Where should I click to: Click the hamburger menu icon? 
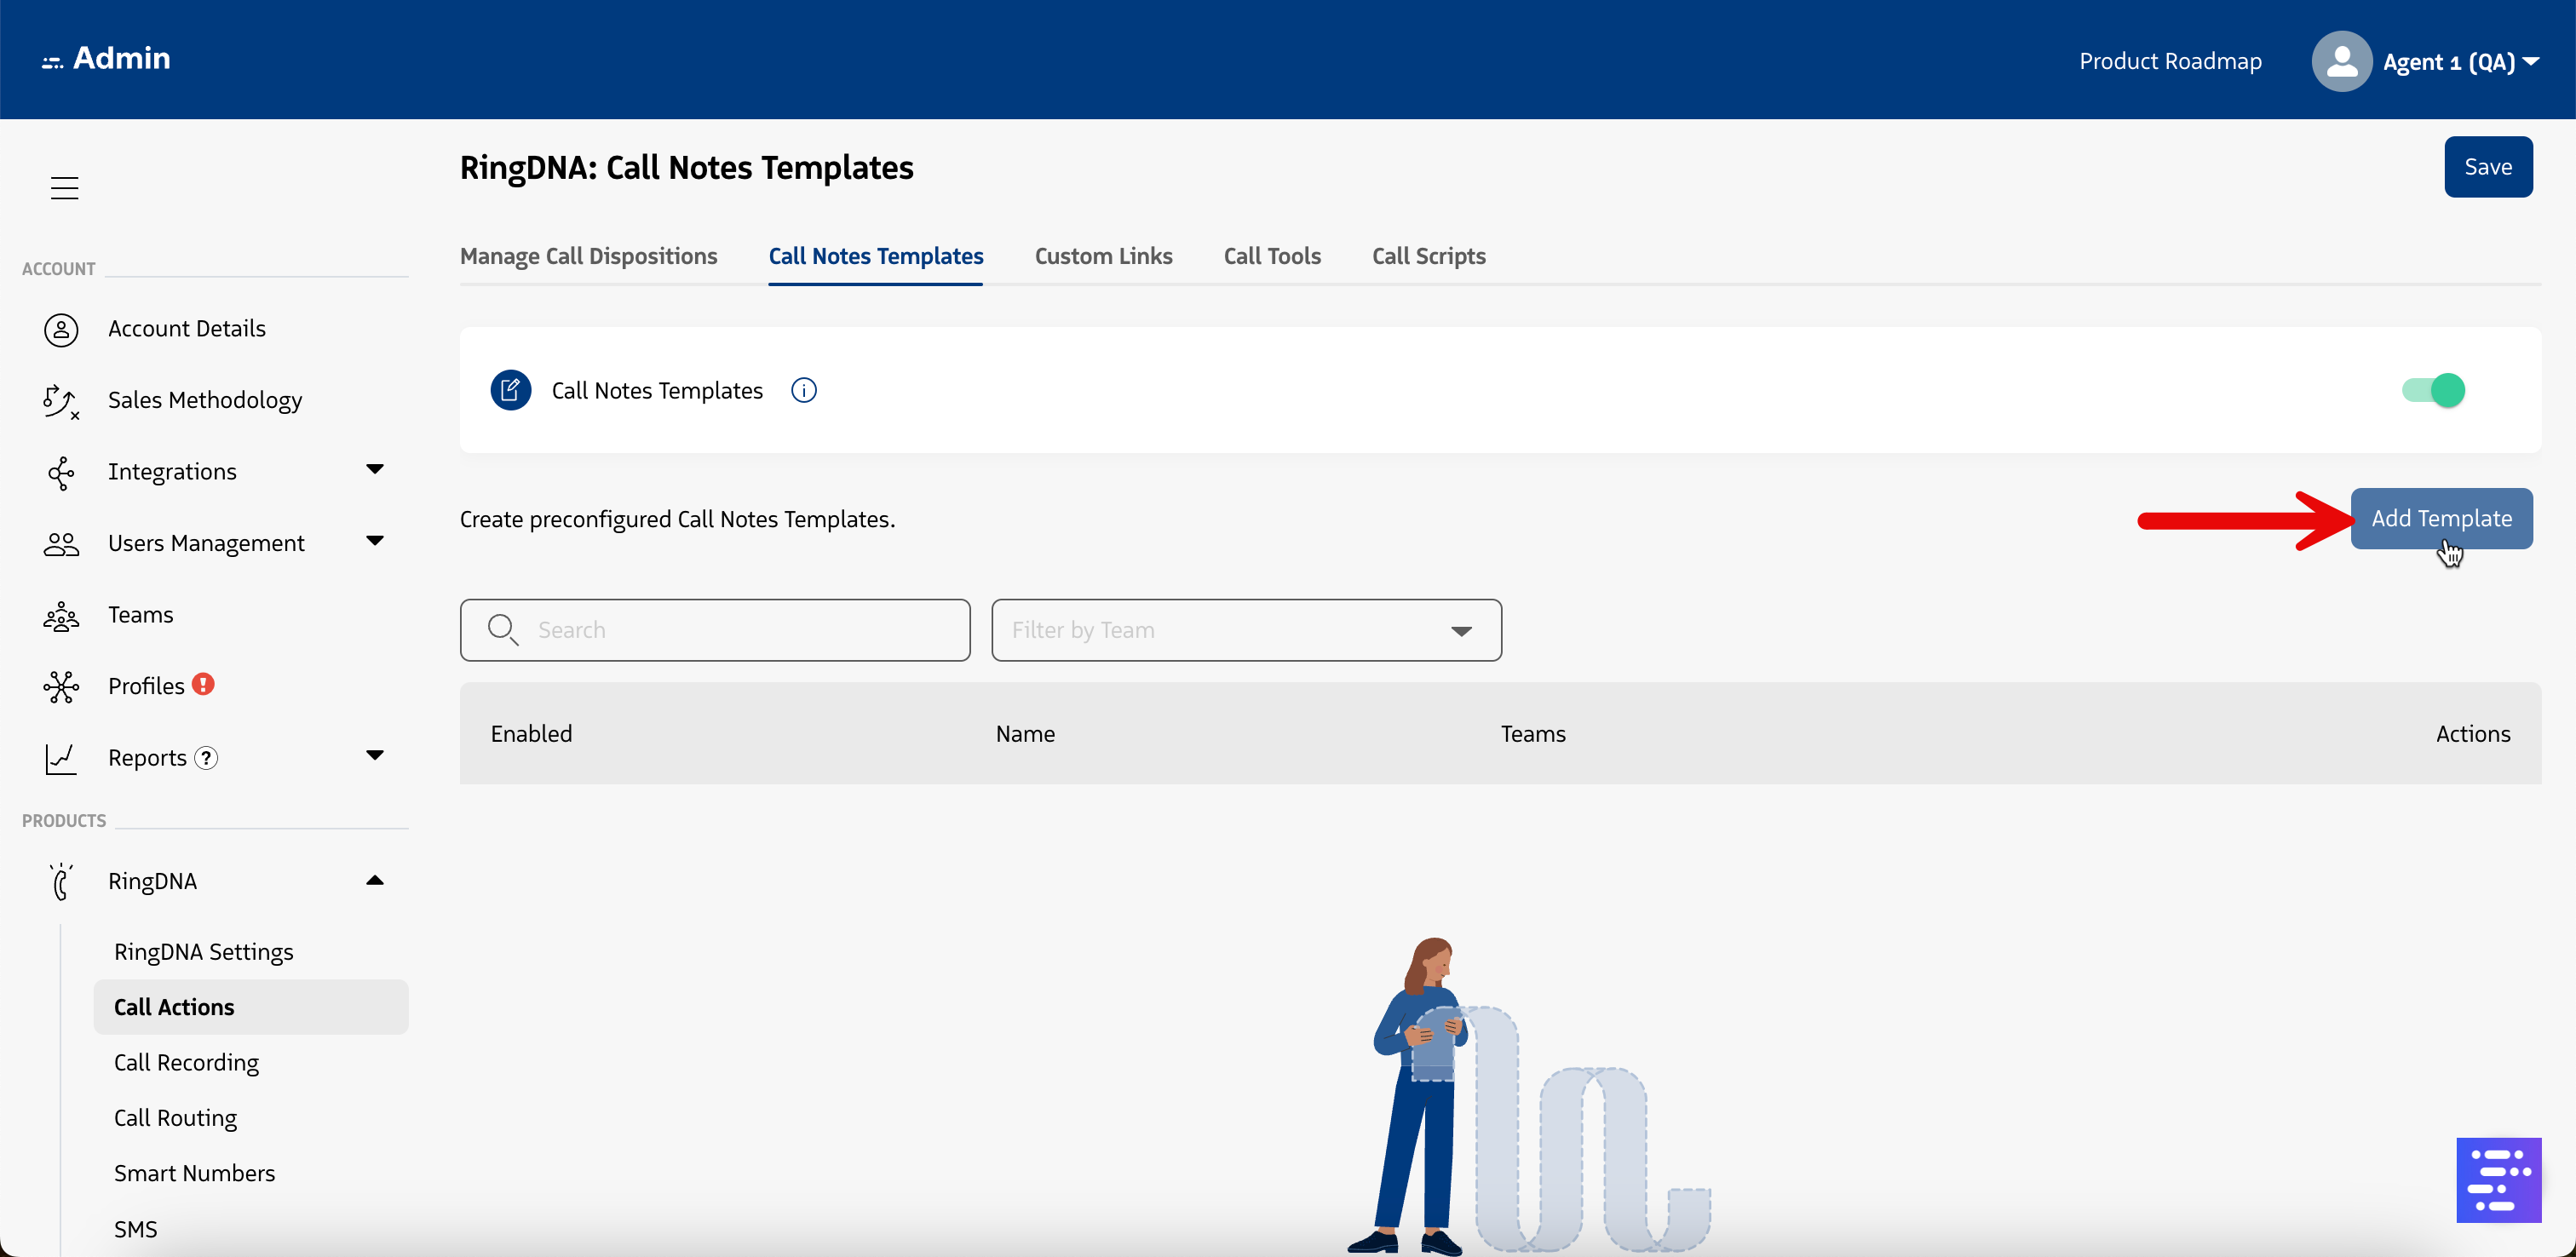[x=64, y=187]
